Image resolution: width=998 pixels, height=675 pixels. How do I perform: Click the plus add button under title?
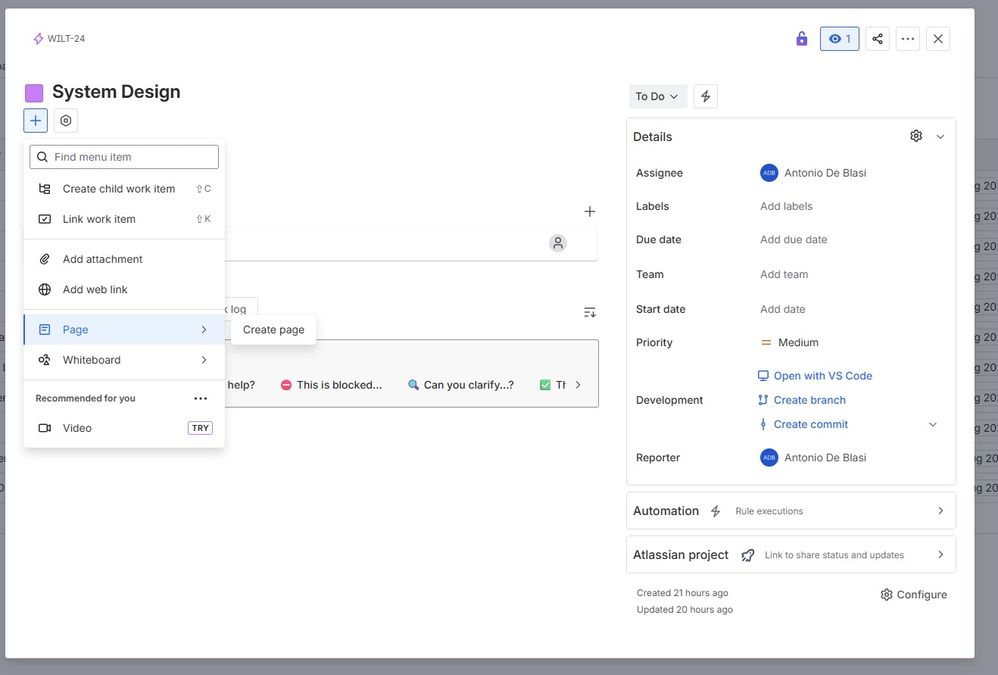point(36,120)
